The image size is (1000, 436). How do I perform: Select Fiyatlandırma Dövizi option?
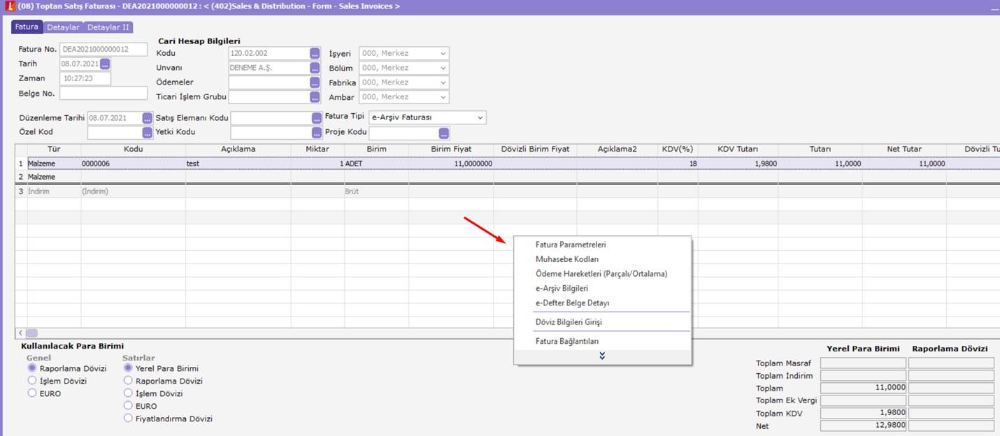tap(128, 418)
